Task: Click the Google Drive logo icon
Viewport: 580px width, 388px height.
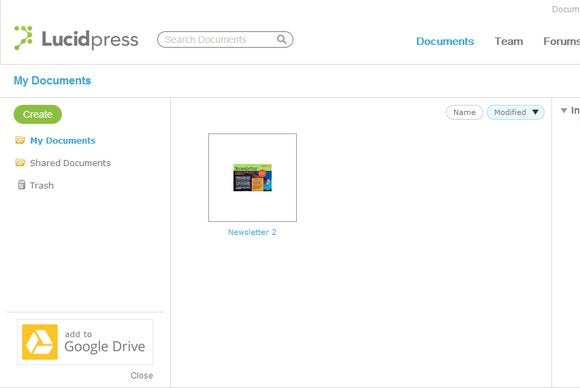Action: coord(40,342)
